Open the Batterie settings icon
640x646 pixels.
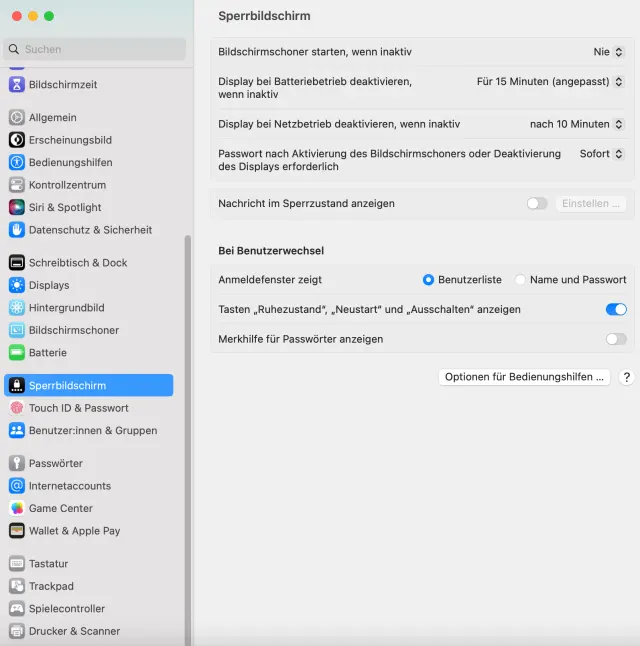pyautogui.click(x=17, y=353)
